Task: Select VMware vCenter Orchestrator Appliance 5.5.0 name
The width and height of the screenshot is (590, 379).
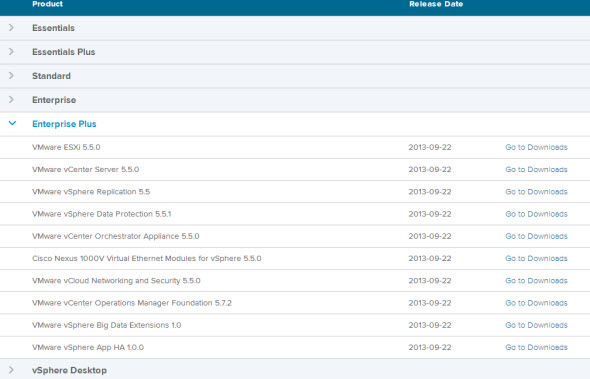Action: click(x=116, y=236)
